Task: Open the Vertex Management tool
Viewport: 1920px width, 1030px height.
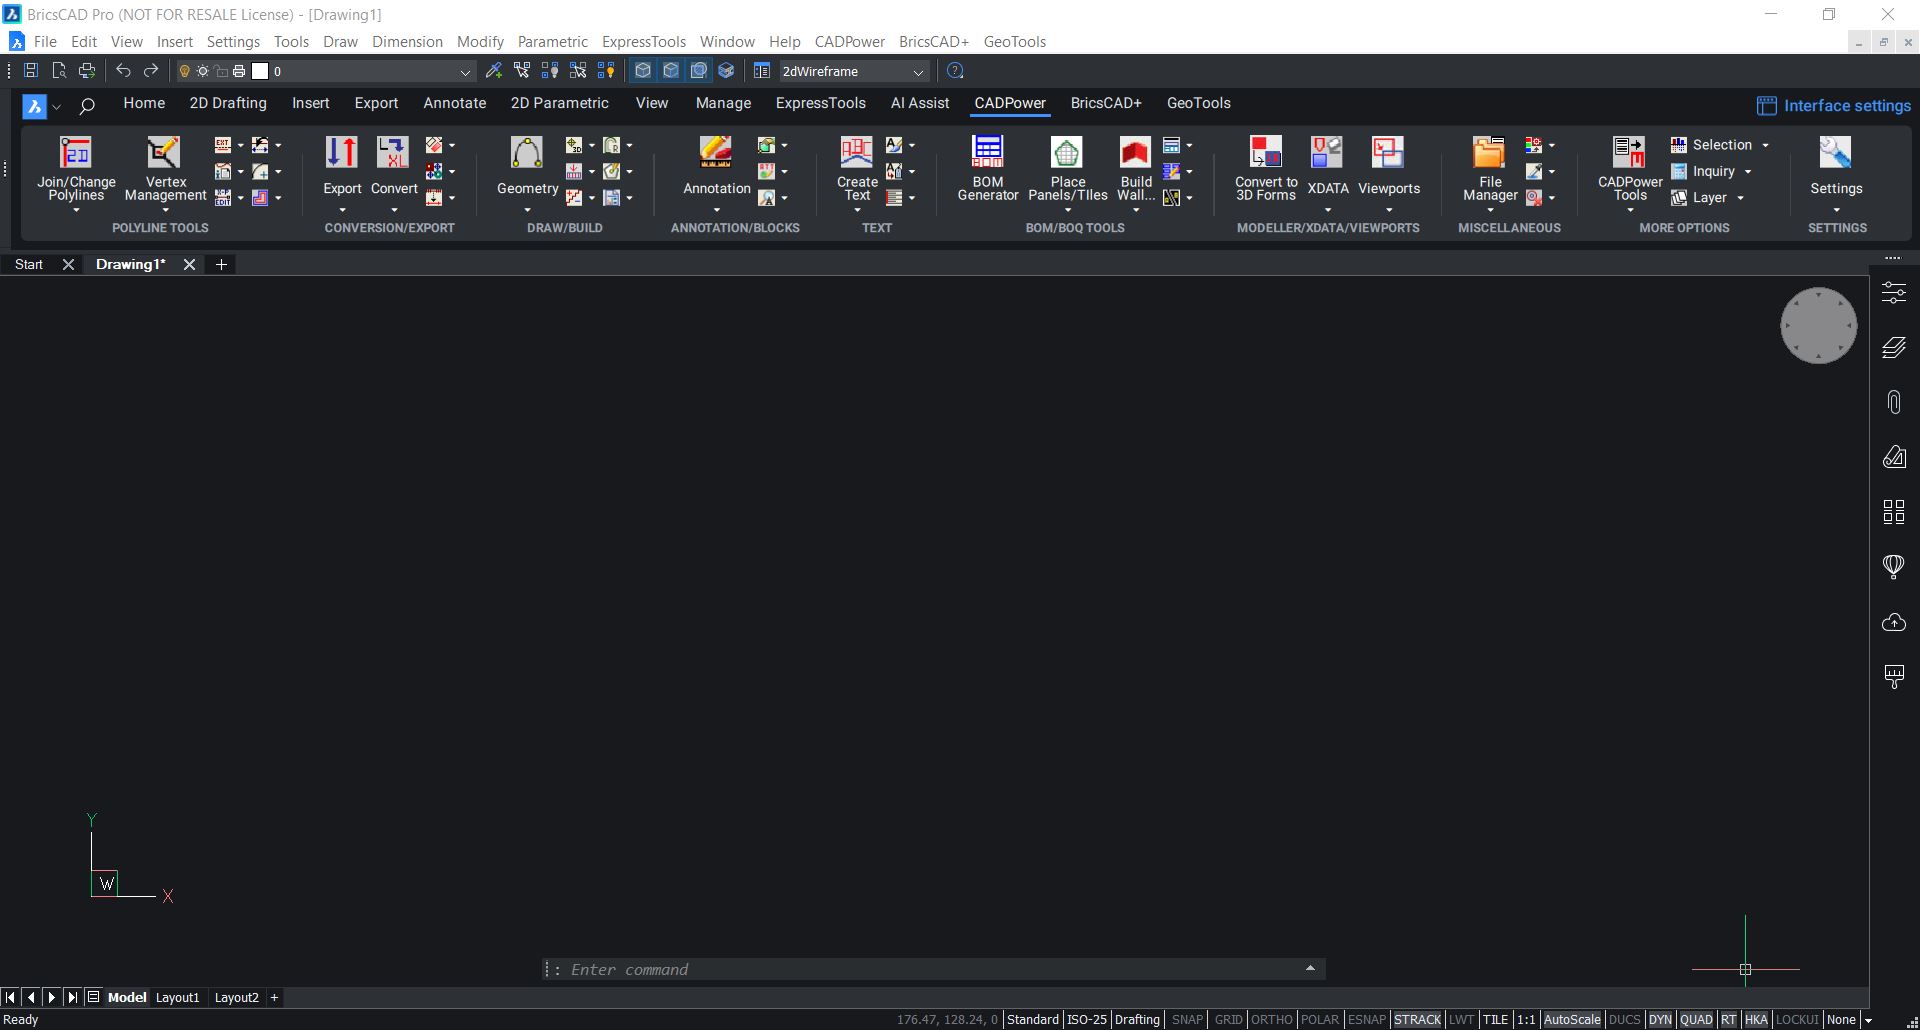Action: (x=165, y=168)
